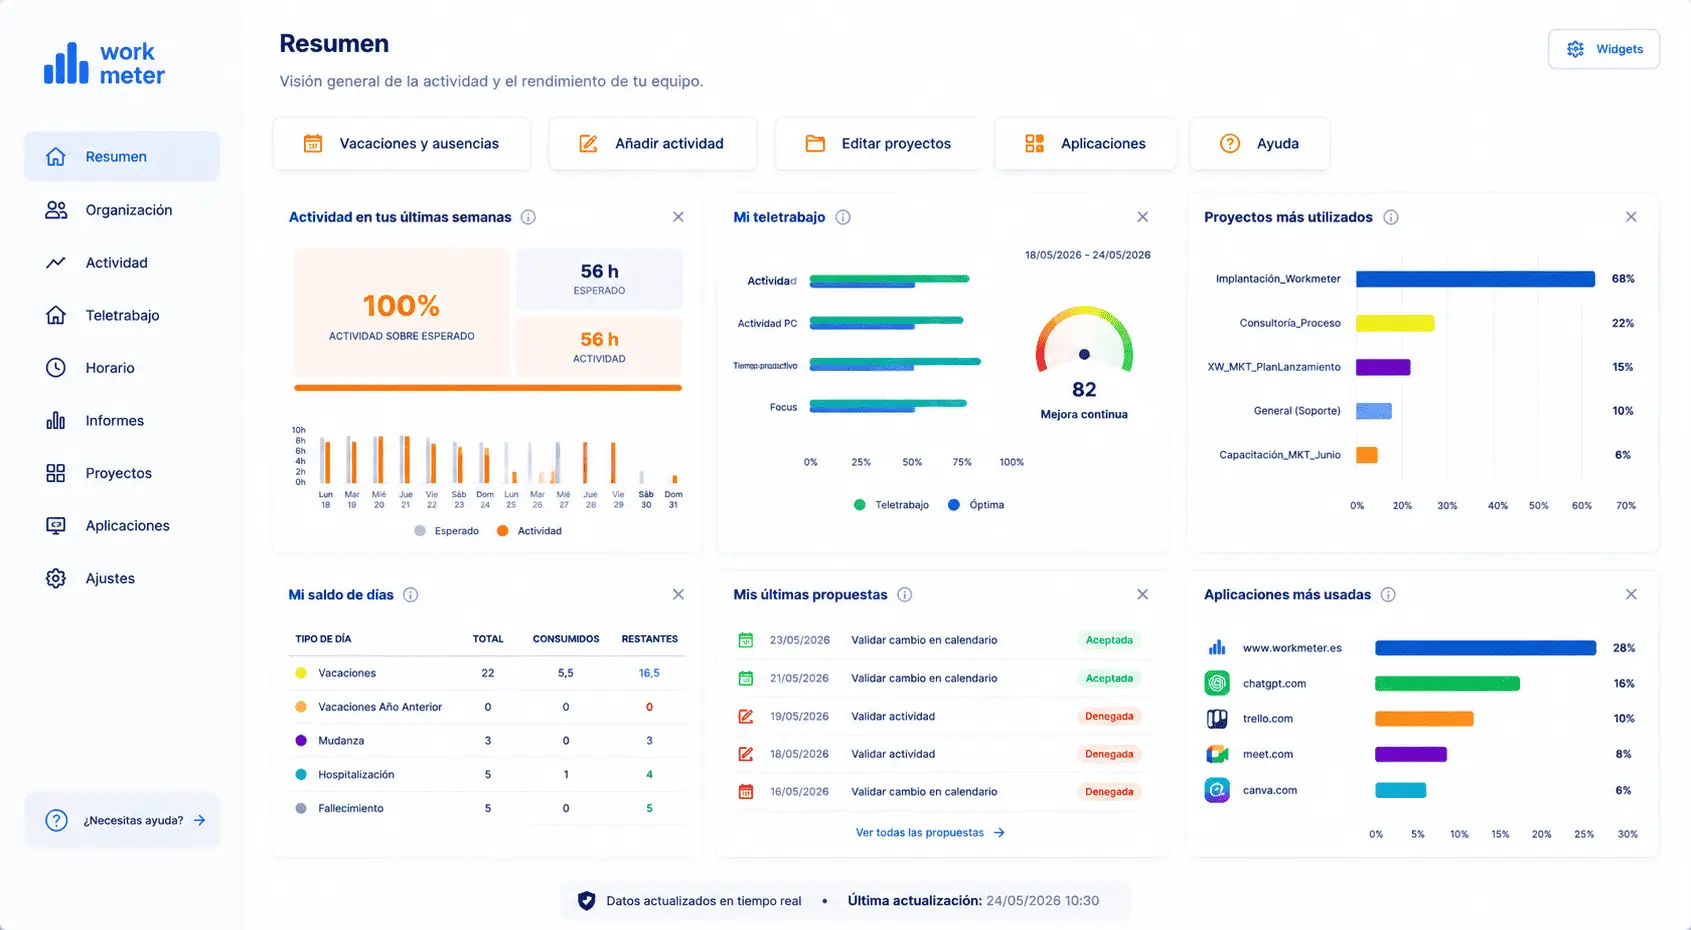Click edit icon for 19/05/2026 proposal
Viewport: 1691px width, 930px height.
[745, 716]
